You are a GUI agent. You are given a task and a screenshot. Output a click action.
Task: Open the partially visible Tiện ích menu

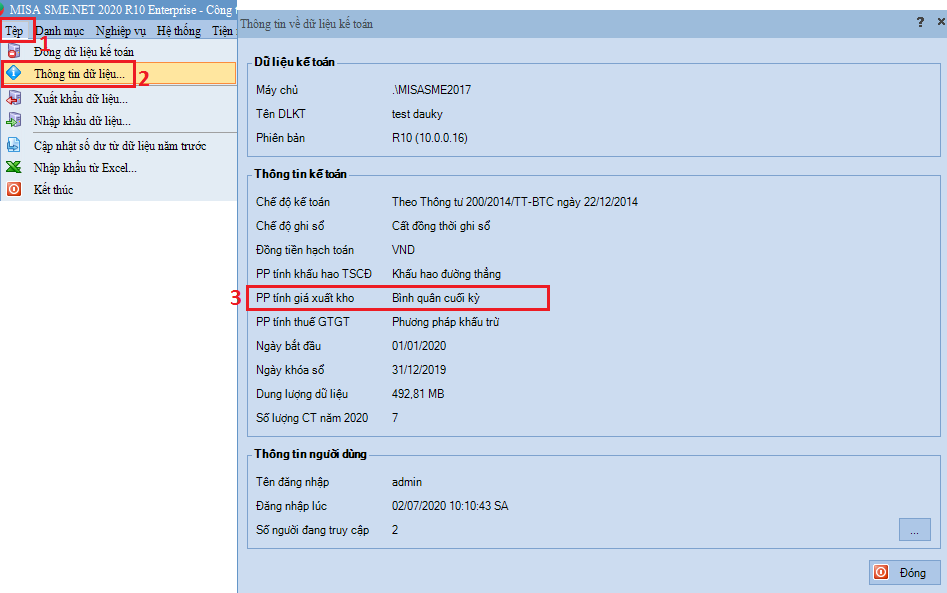[x=223, y=31]
